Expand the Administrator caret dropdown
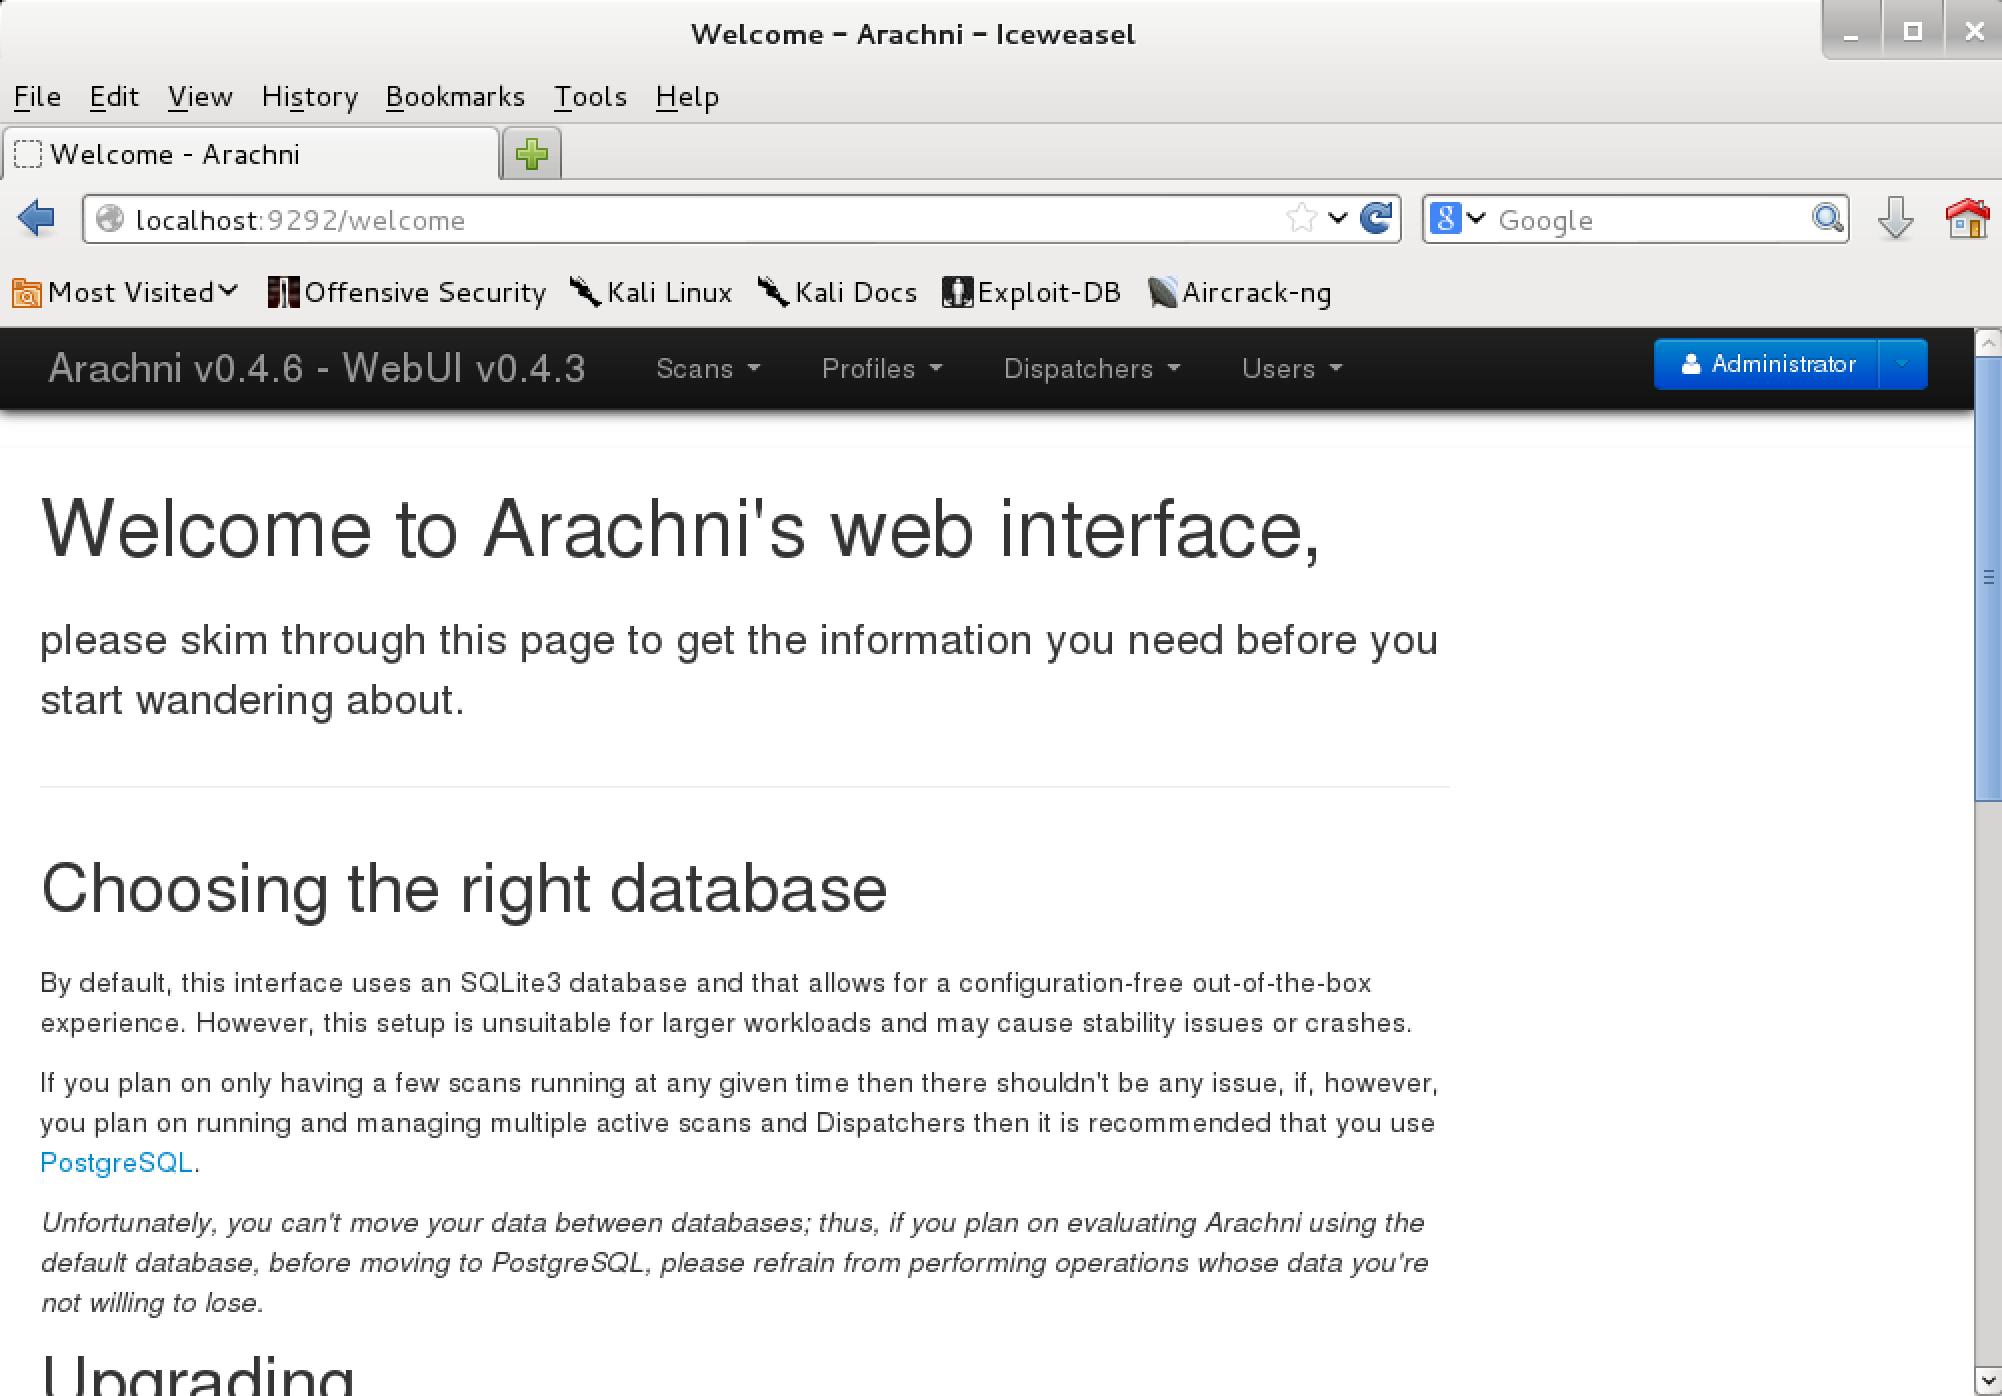2002x1396 pixels. point(1903,364)
